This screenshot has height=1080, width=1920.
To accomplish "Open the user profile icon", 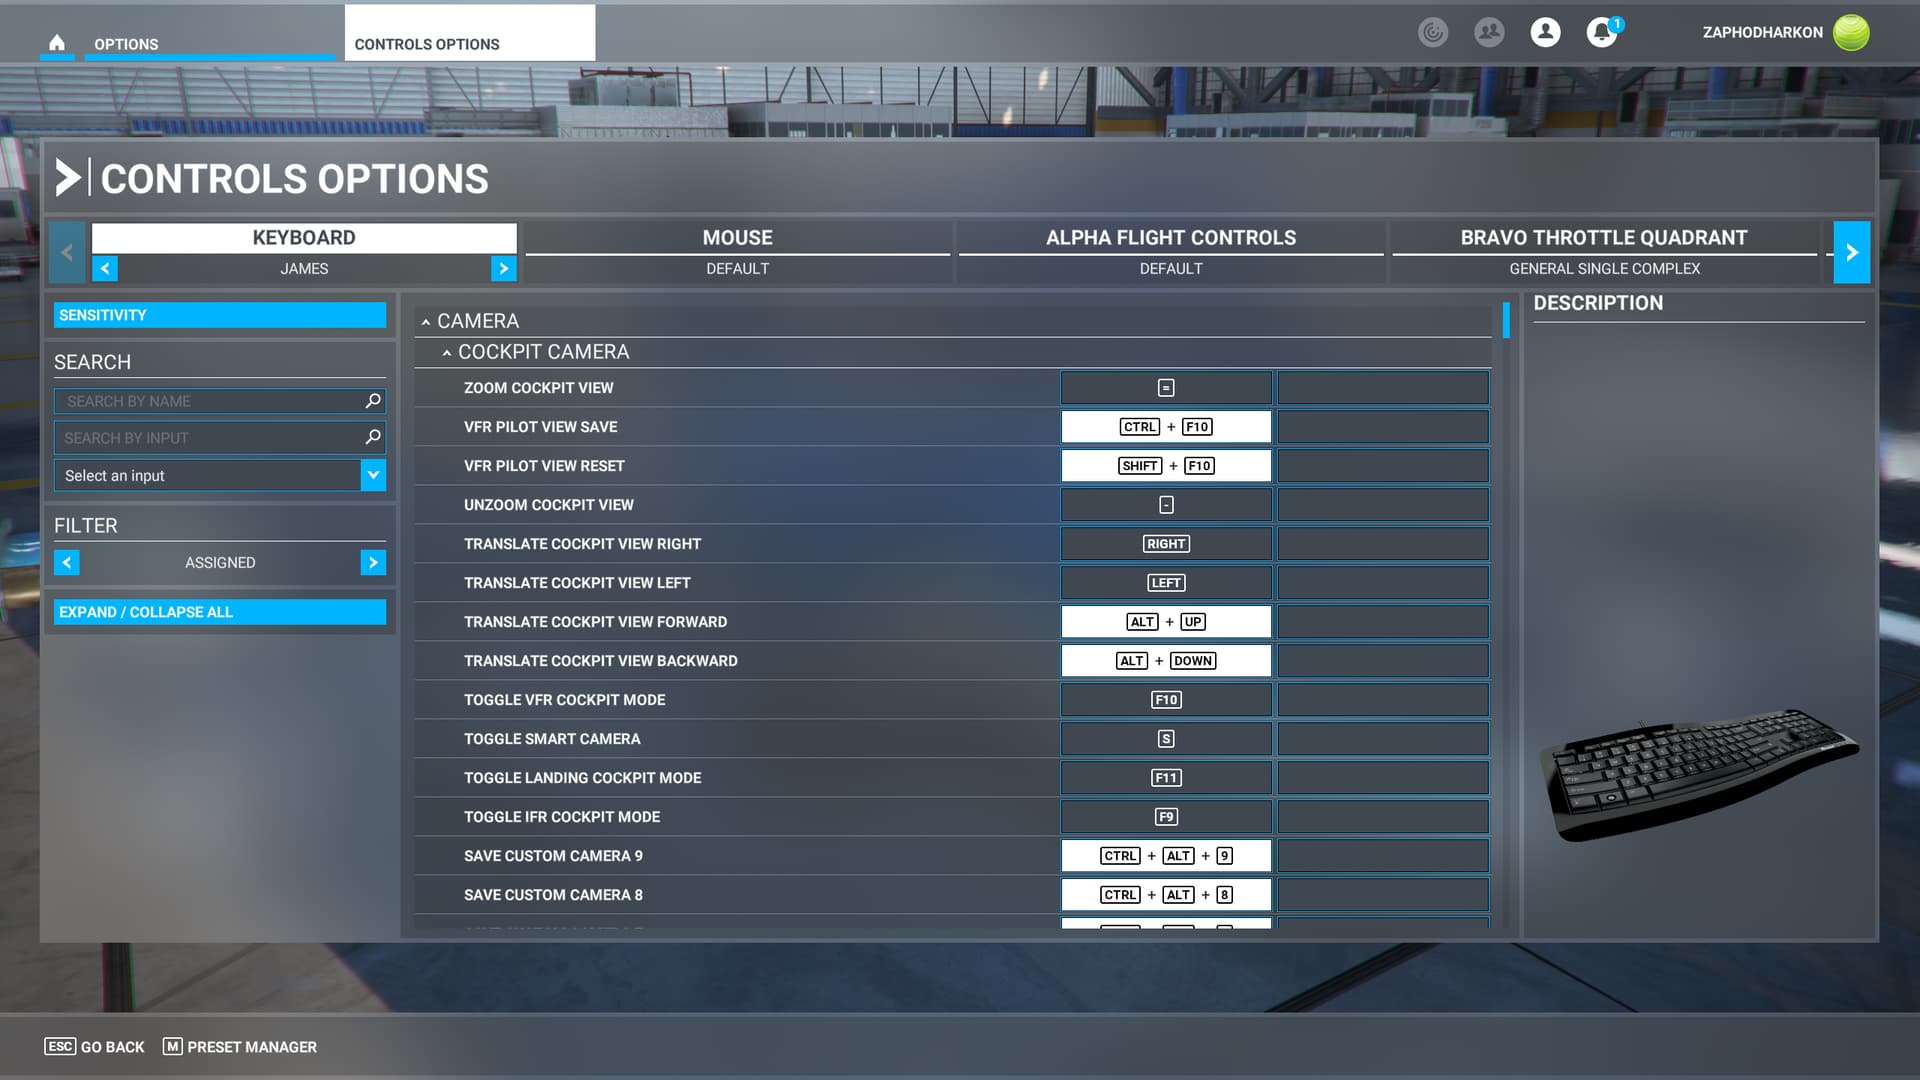I will (1545, 32).
